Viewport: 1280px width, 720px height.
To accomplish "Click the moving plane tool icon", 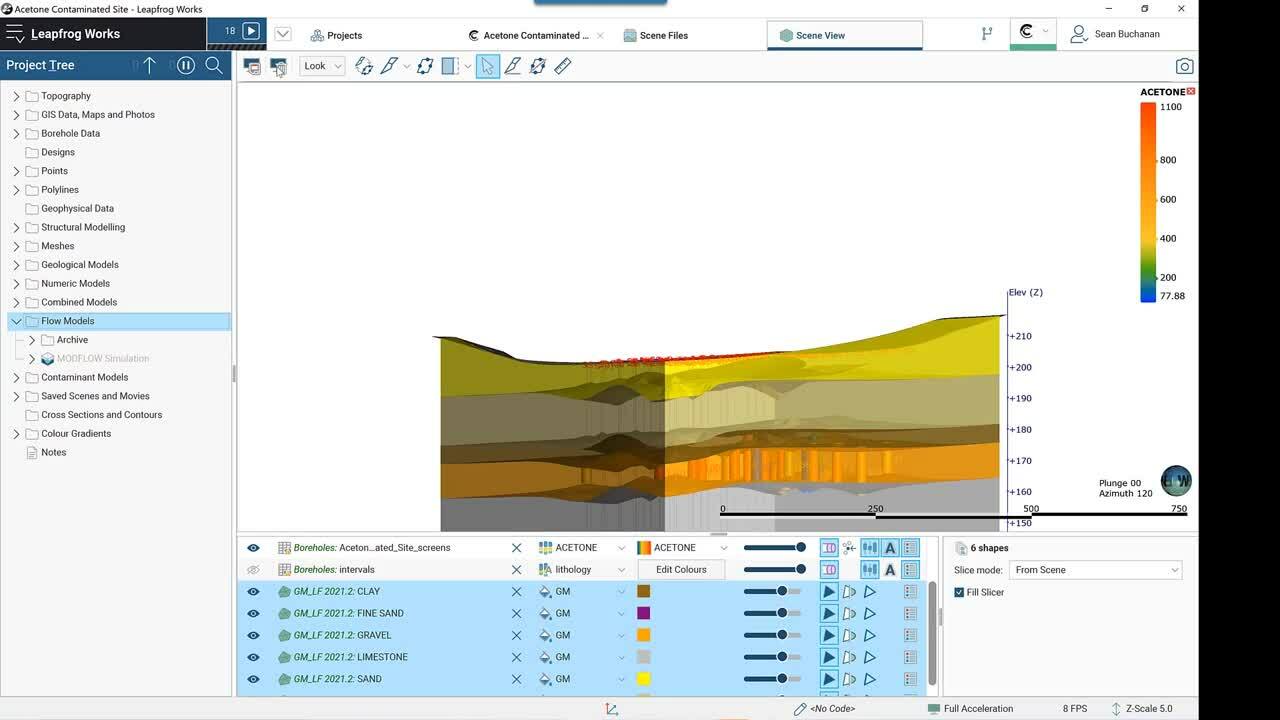I will 425,66.
